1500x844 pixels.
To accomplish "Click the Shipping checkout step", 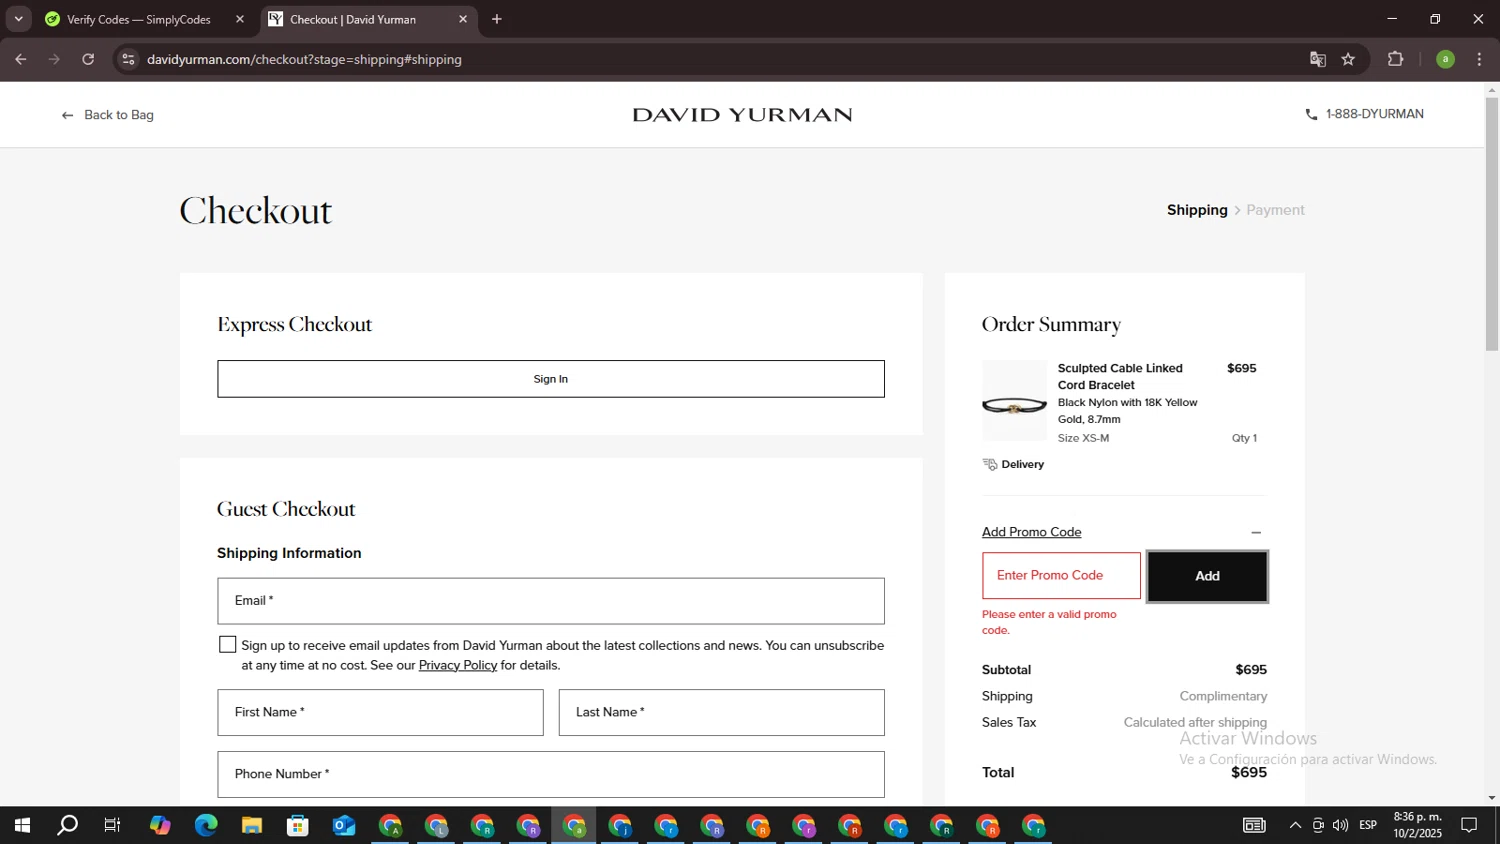I will (x=1197, y=210).
